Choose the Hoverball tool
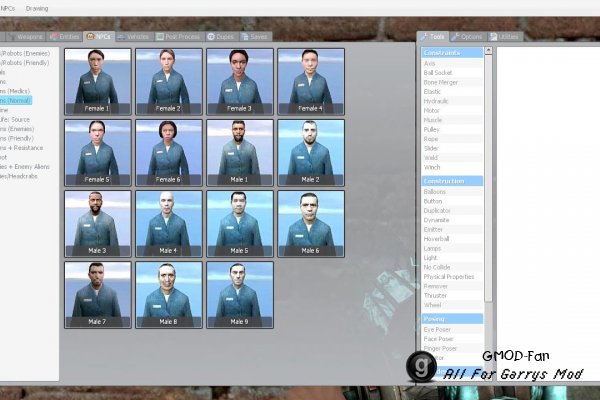The image size is (600, 400). pos(452,239)
